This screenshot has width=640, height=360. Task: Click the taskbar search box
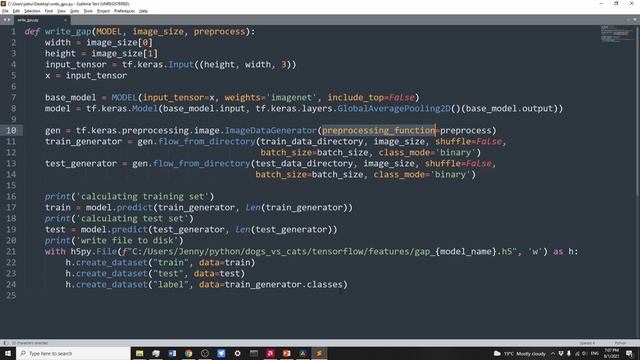pos(73,353)
